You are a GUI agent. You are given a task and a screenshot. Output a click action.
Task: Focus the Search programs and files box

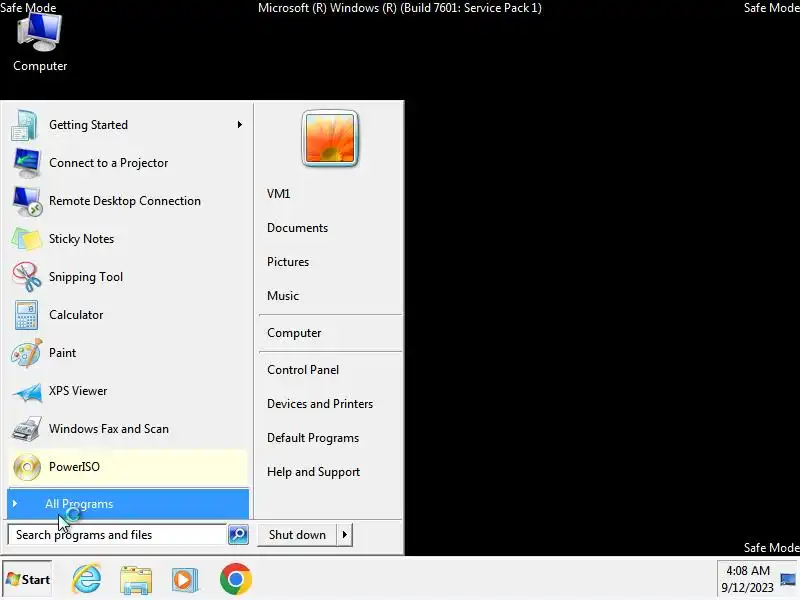(117, 535)
